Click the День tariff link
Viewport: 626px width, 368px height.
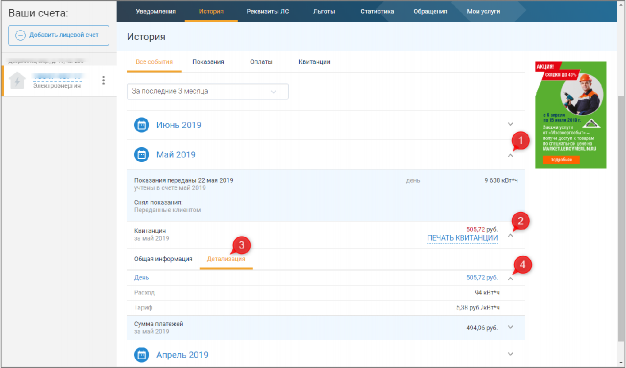(x=141, y=277)
